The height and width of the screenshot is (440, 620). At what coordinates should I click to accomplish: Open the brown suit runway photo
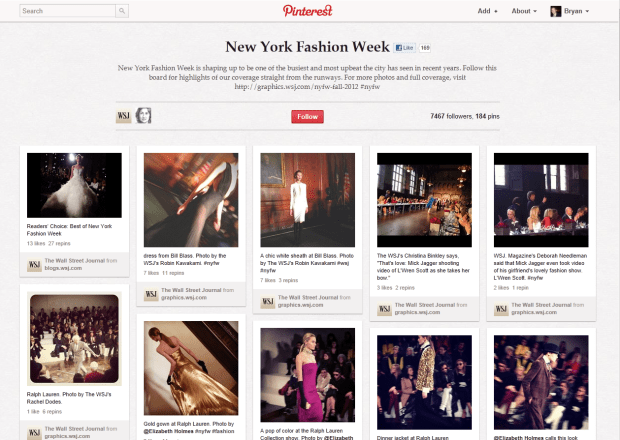[541, 382]
